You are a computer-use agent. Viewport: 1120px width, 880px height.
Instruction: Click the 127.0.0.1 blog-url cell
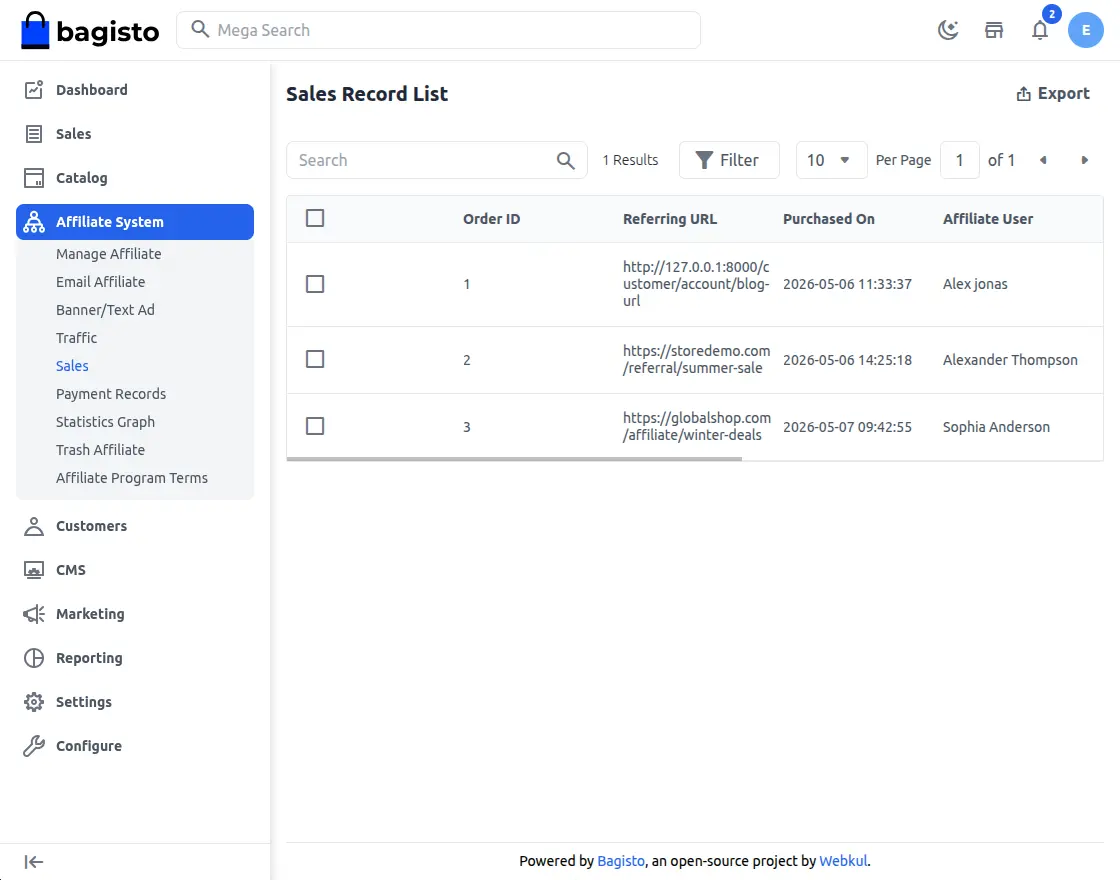(x=696, y=284)
